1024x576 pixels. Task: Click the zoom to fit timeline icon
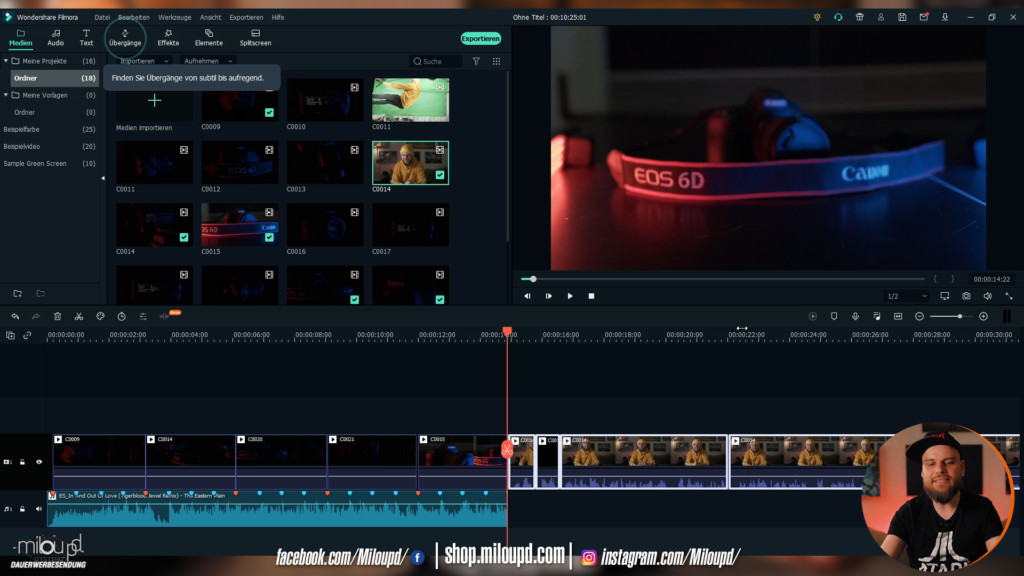coord(898,316)
